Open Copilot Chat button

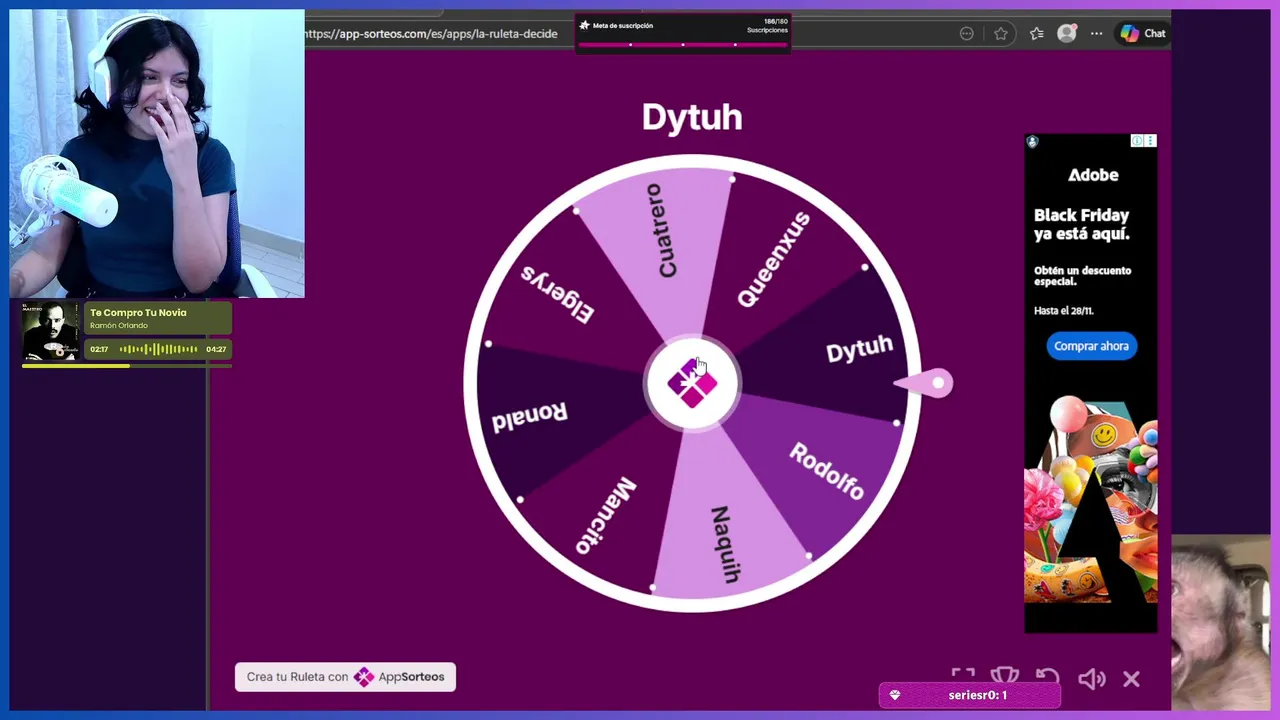(1142, 33)
